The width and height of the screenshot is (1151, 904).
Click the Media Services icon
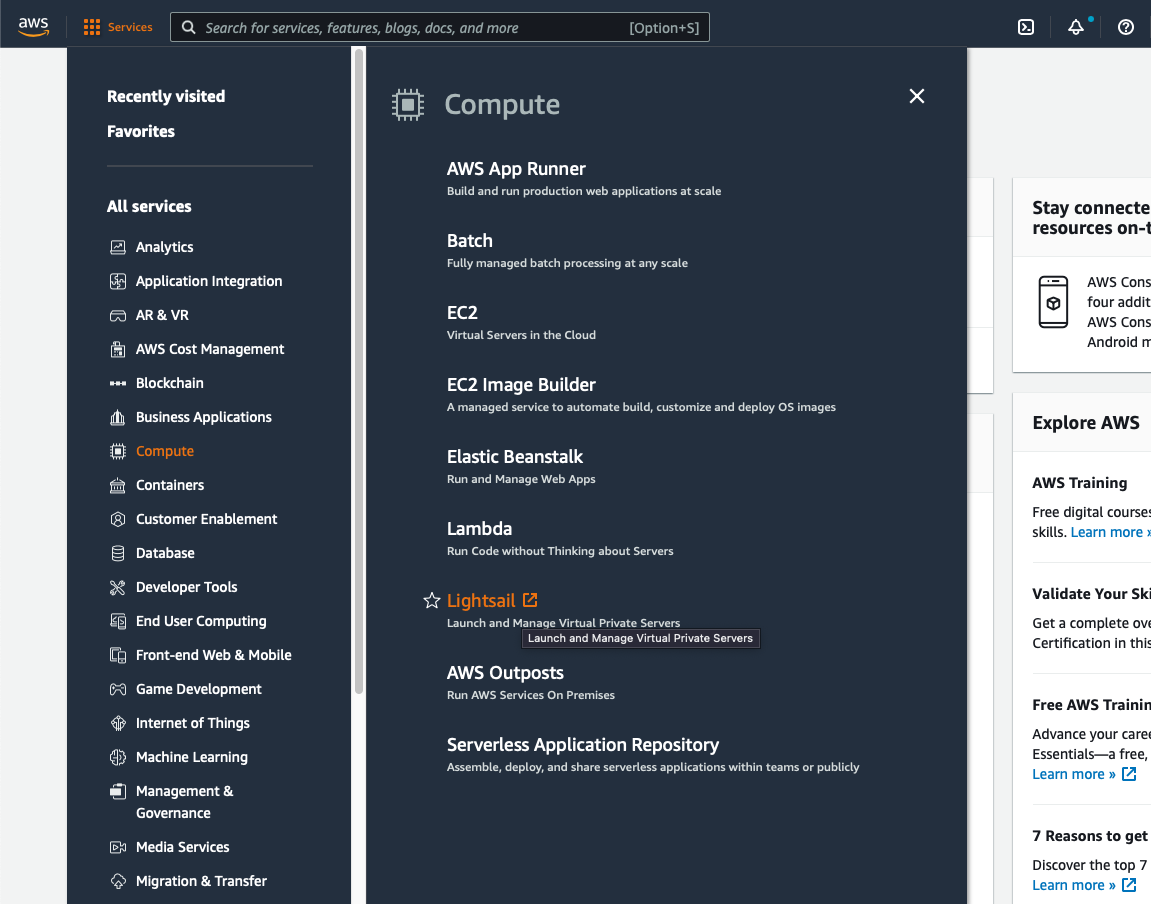point(117,848)
